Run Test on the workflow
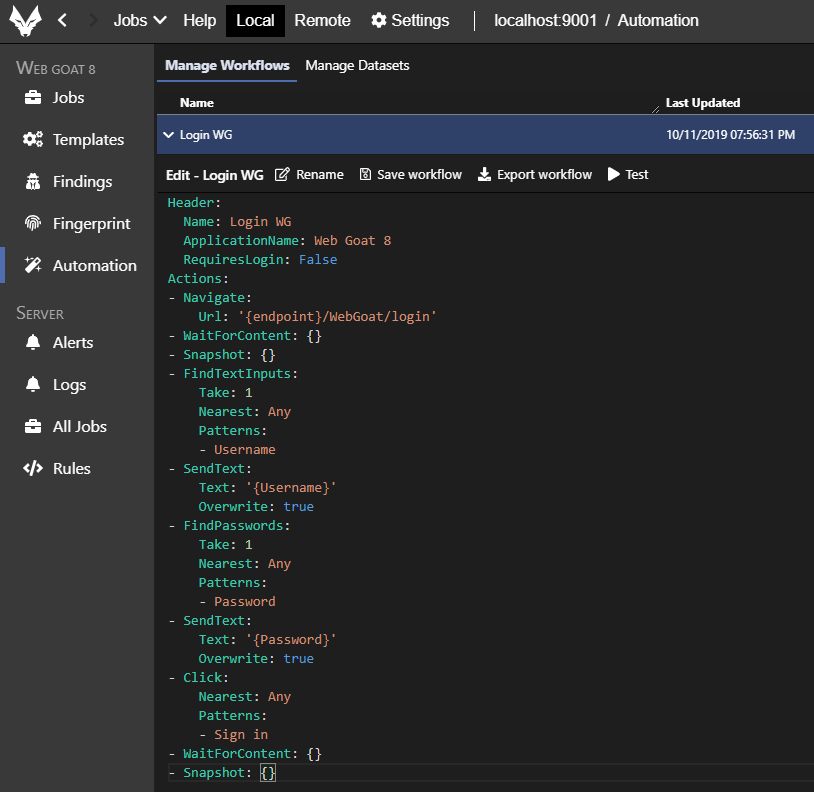Viewport: 814px width, 792px height. point(628,175)
